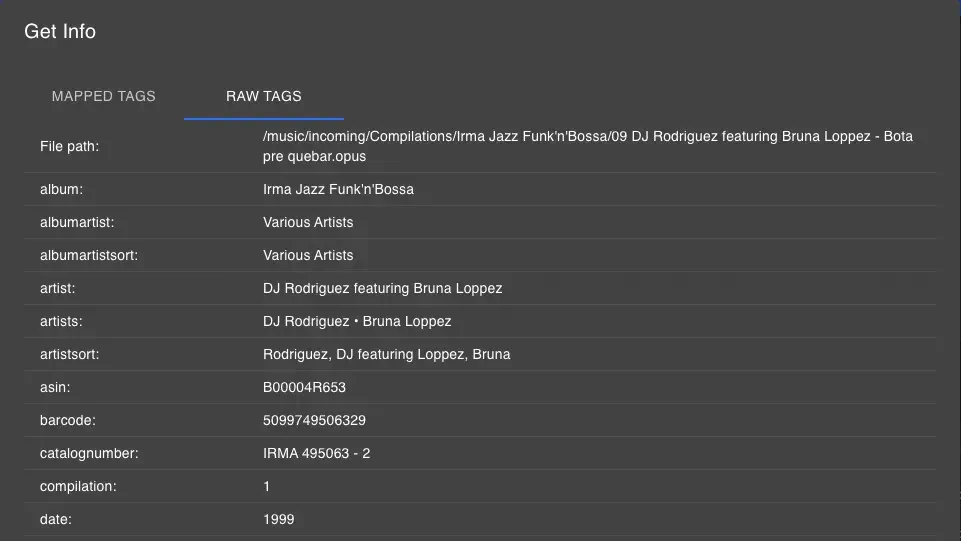Click the date value 1999
This screenshot has height=541, width=961.
[x=278, y=519]
